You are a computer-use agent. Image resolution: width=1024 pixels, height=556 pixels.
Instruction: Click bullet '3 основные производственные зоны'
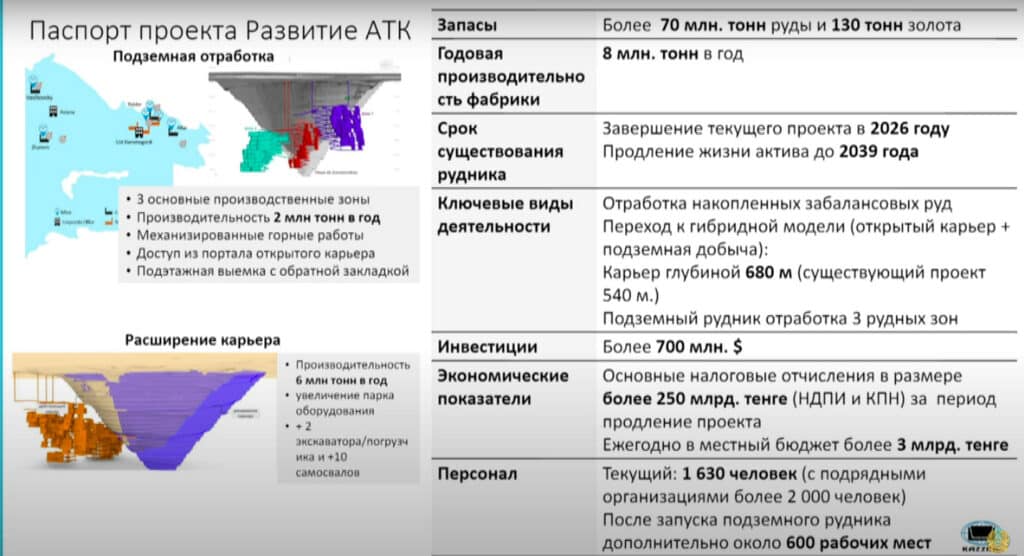tap(253, 199)
